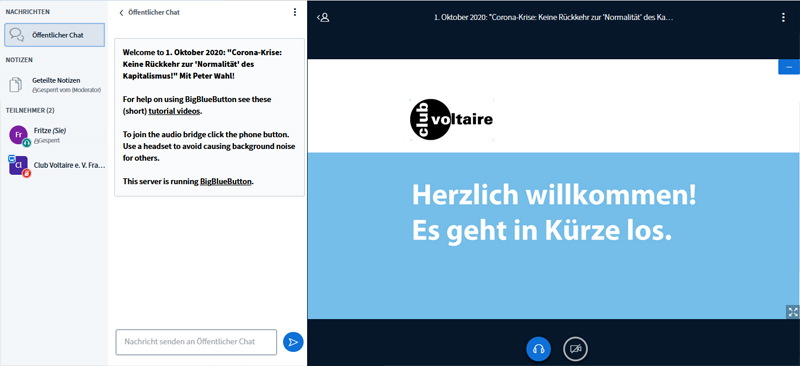Click the Fritze (Sie) name label
The width and height of the screenshot is (800, 366).
click(50, 131)
